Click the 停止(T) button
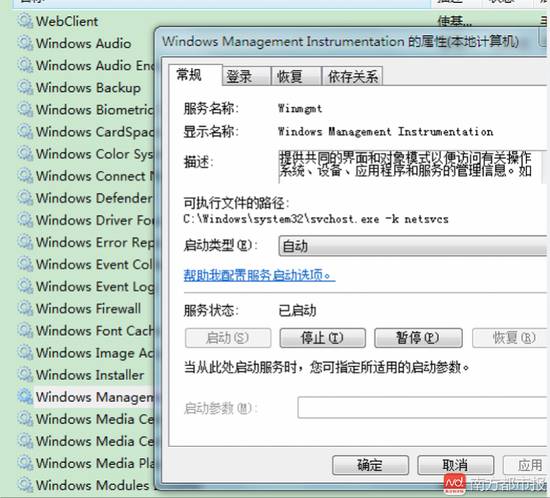 (322, 338)
